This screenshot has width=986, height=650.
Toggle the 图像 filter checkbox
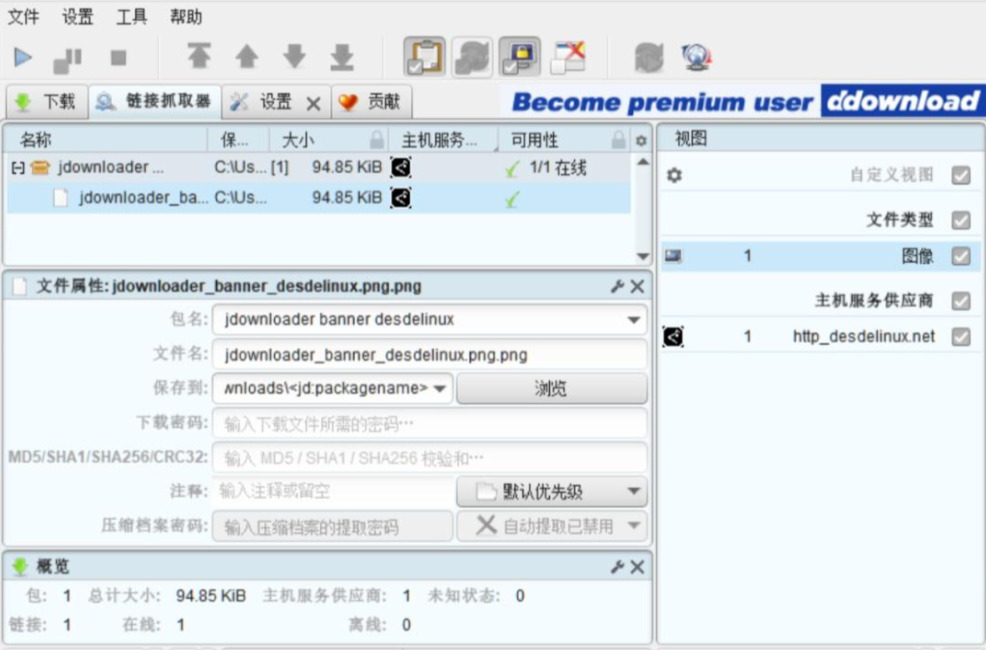coord(961,256)
